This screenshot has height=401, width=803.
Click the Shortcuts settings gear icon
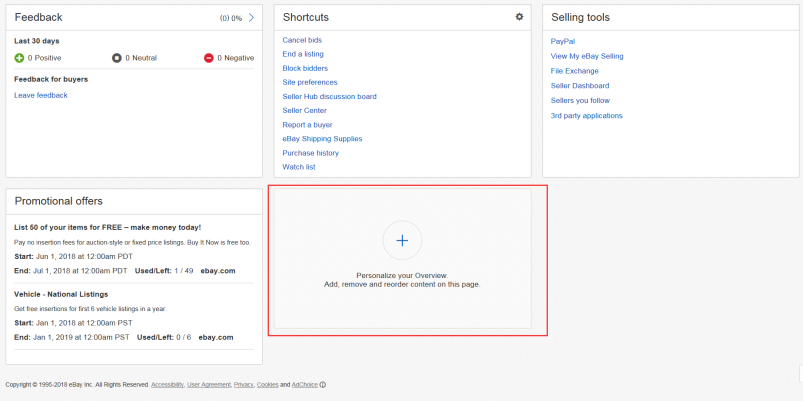519,17
